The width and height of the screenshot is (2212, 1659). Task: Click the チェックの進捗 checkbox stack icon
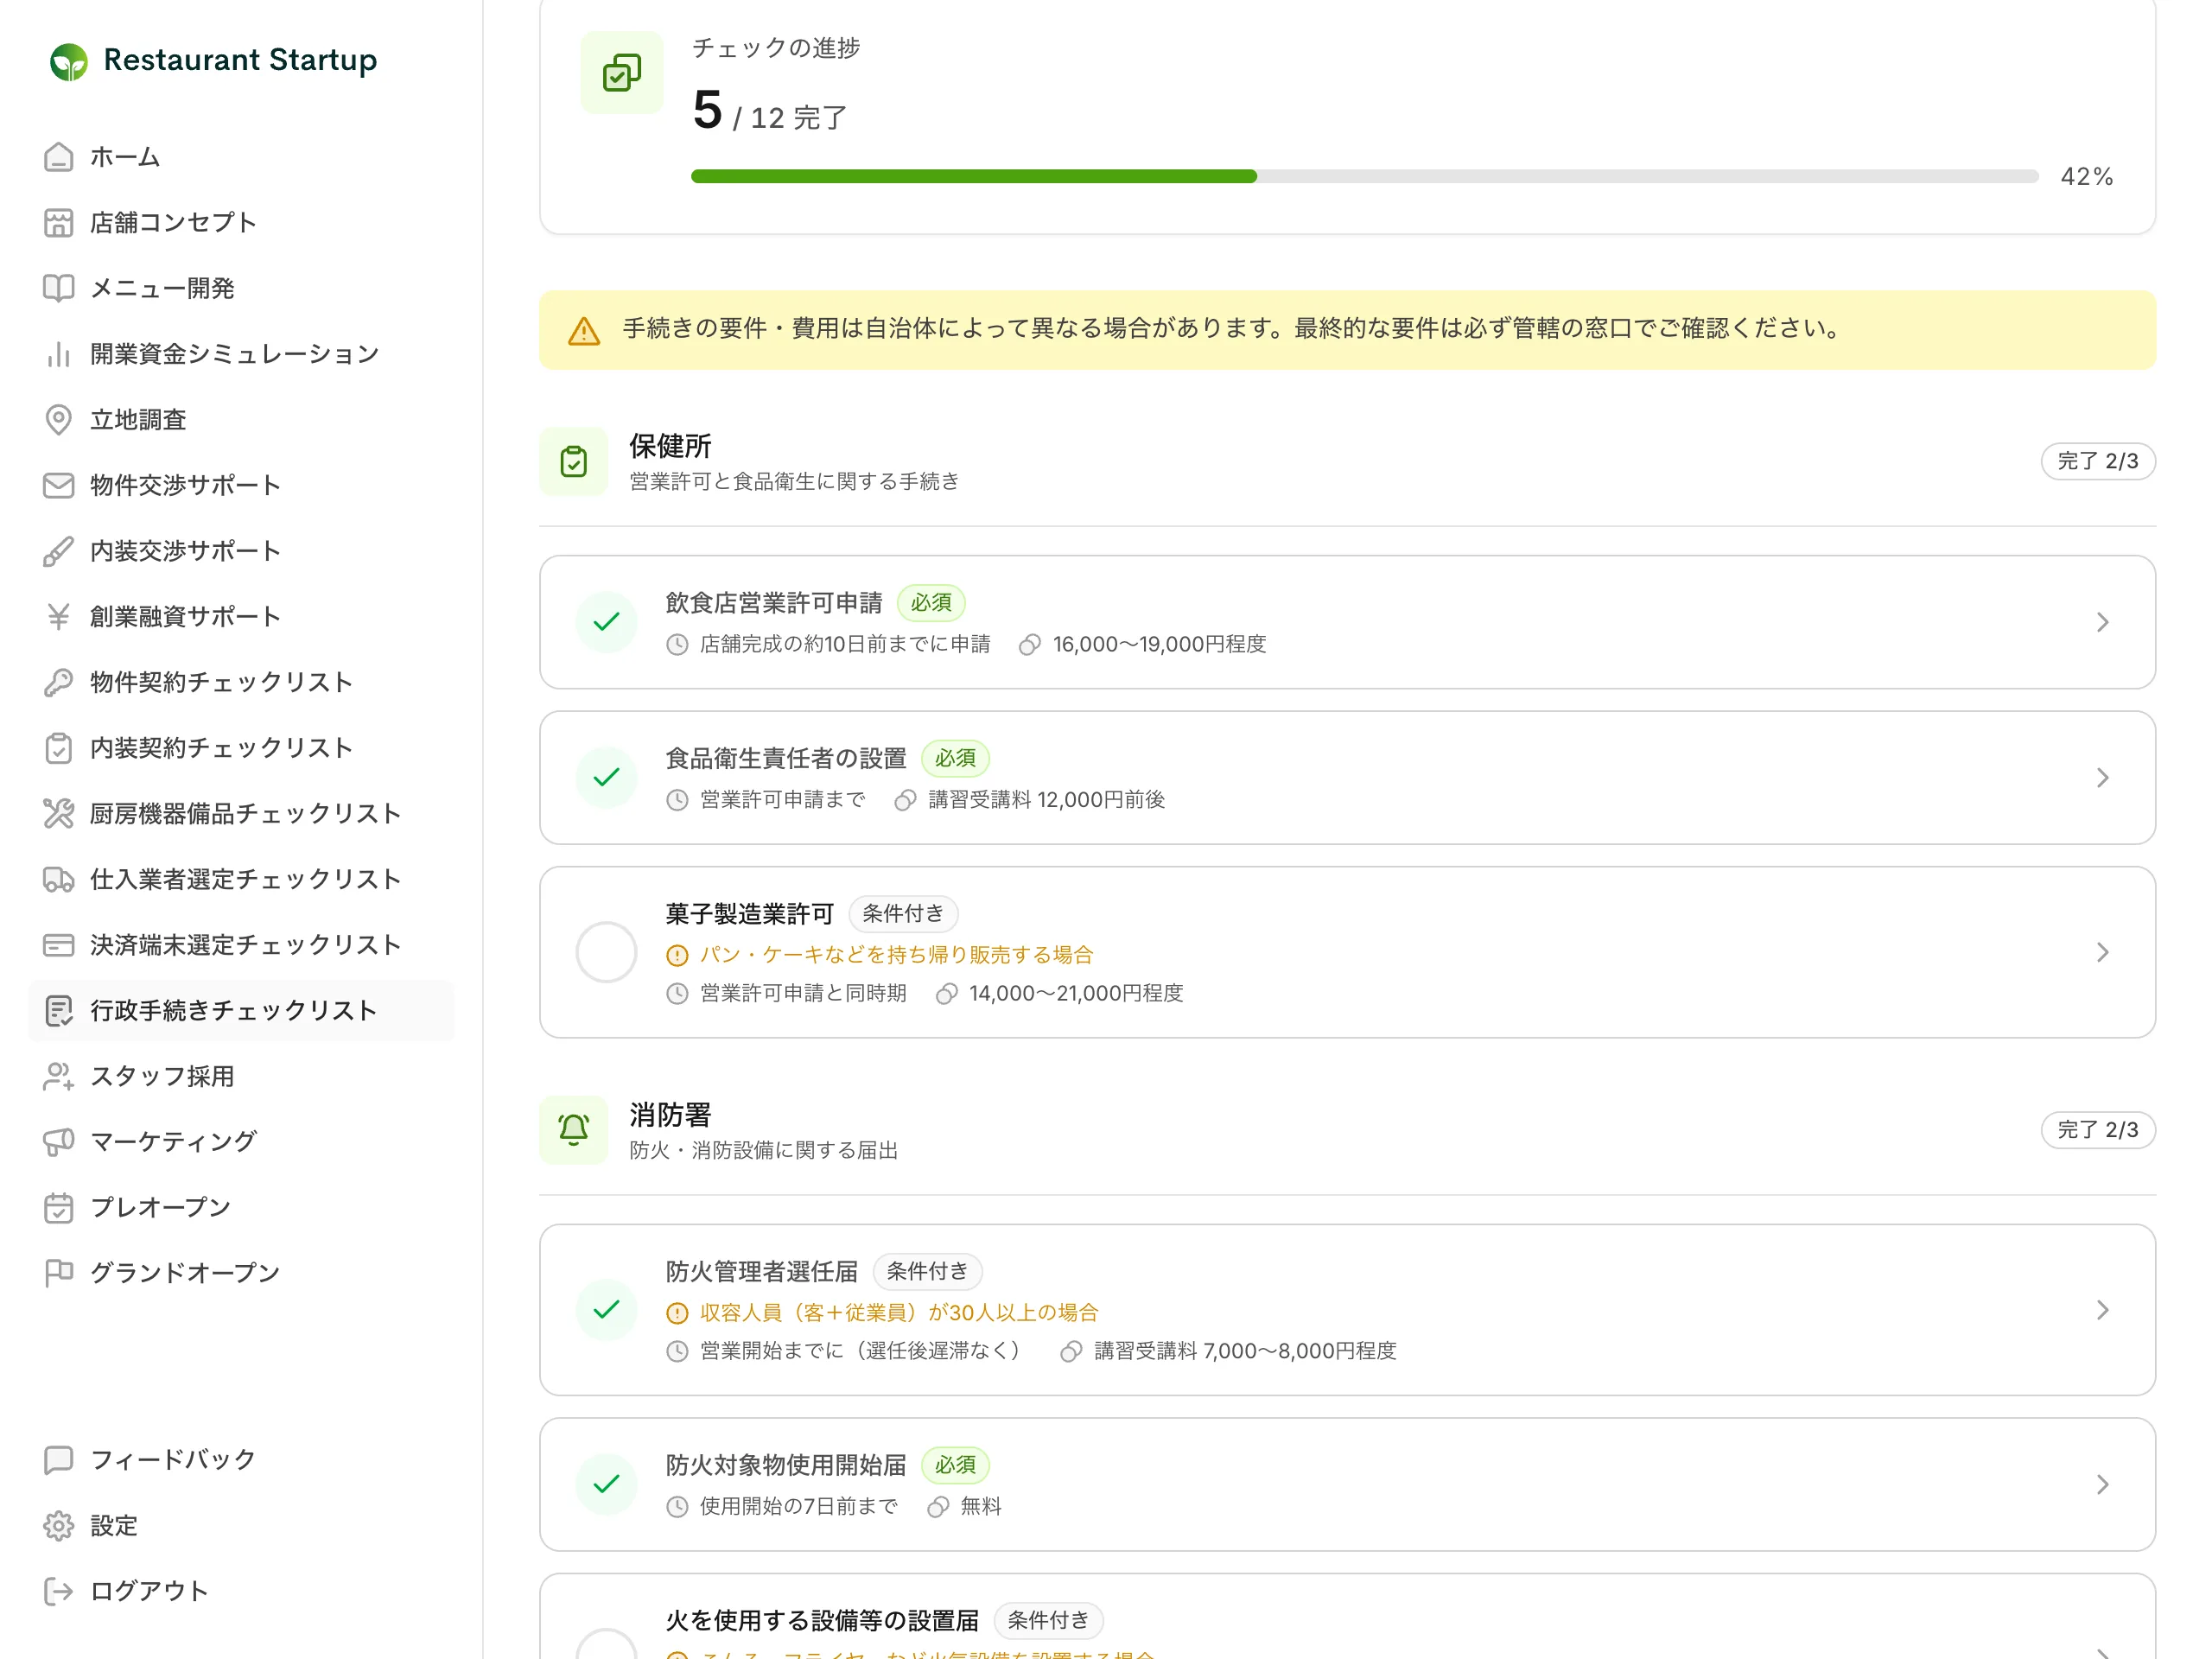pos(622,73)
